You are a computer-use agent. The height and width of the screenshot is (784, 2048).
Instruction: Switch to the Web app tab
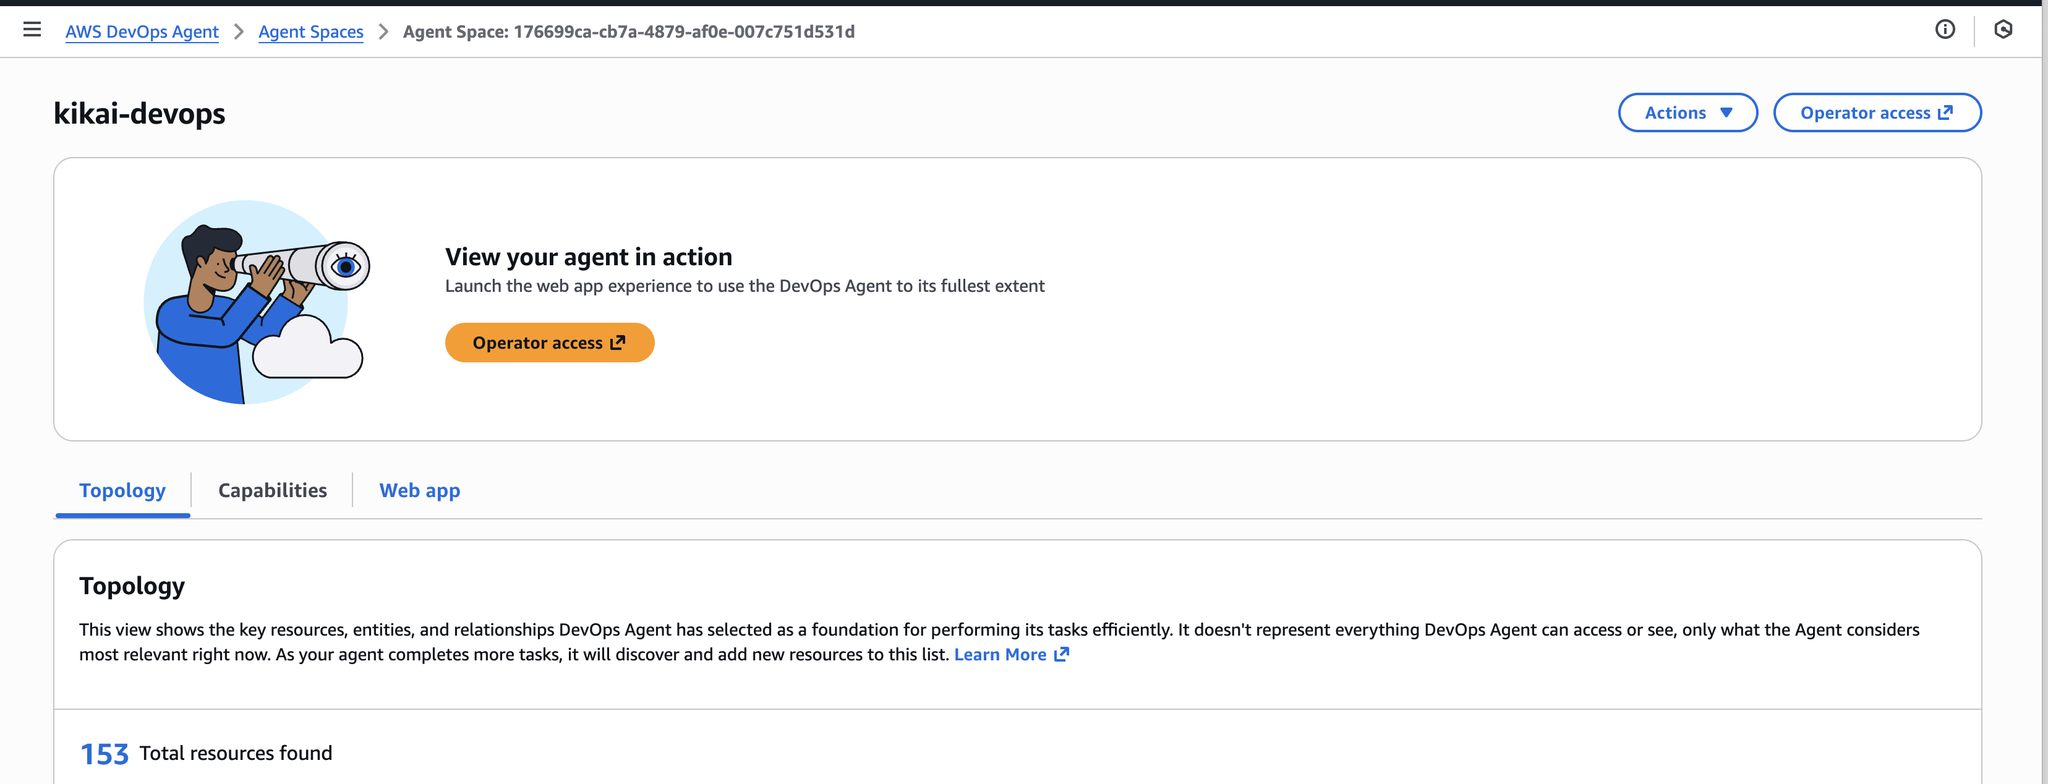(419, 490)
